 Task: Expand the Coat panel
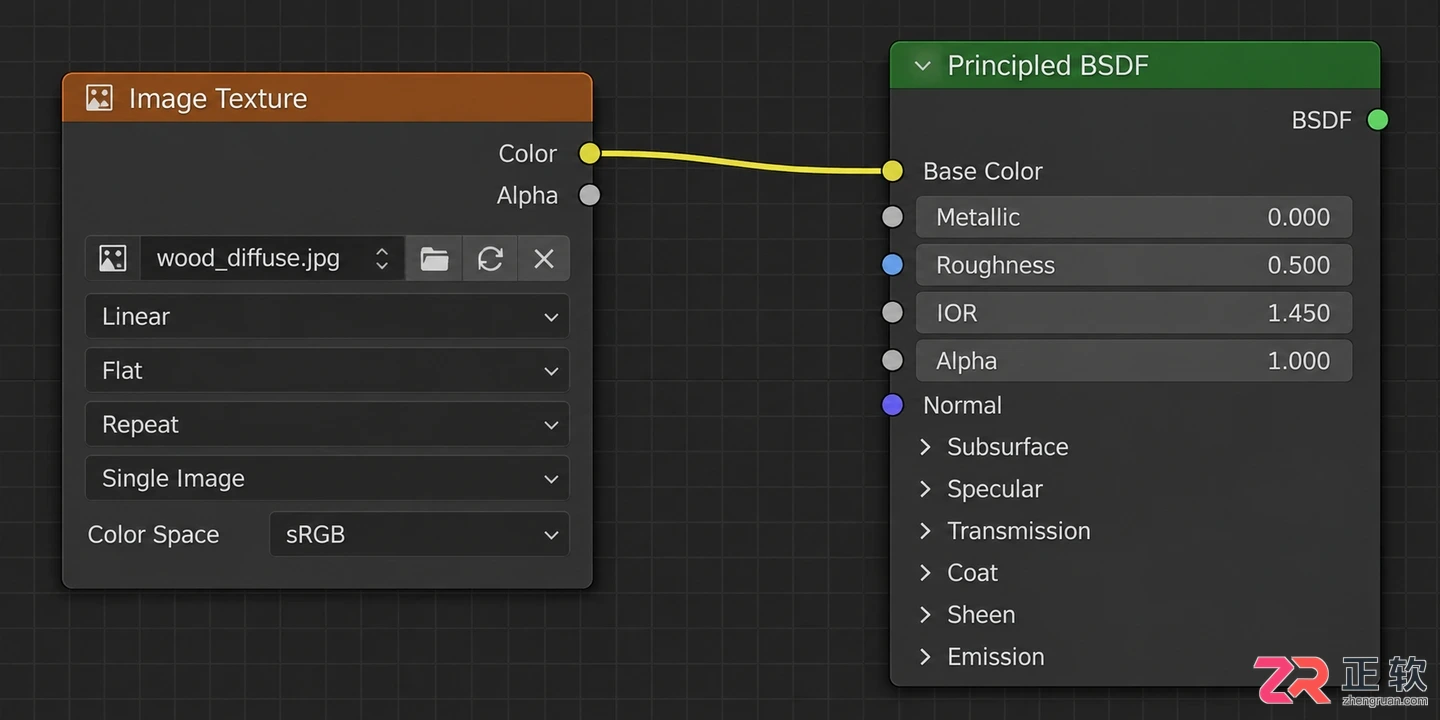(926, 573)
